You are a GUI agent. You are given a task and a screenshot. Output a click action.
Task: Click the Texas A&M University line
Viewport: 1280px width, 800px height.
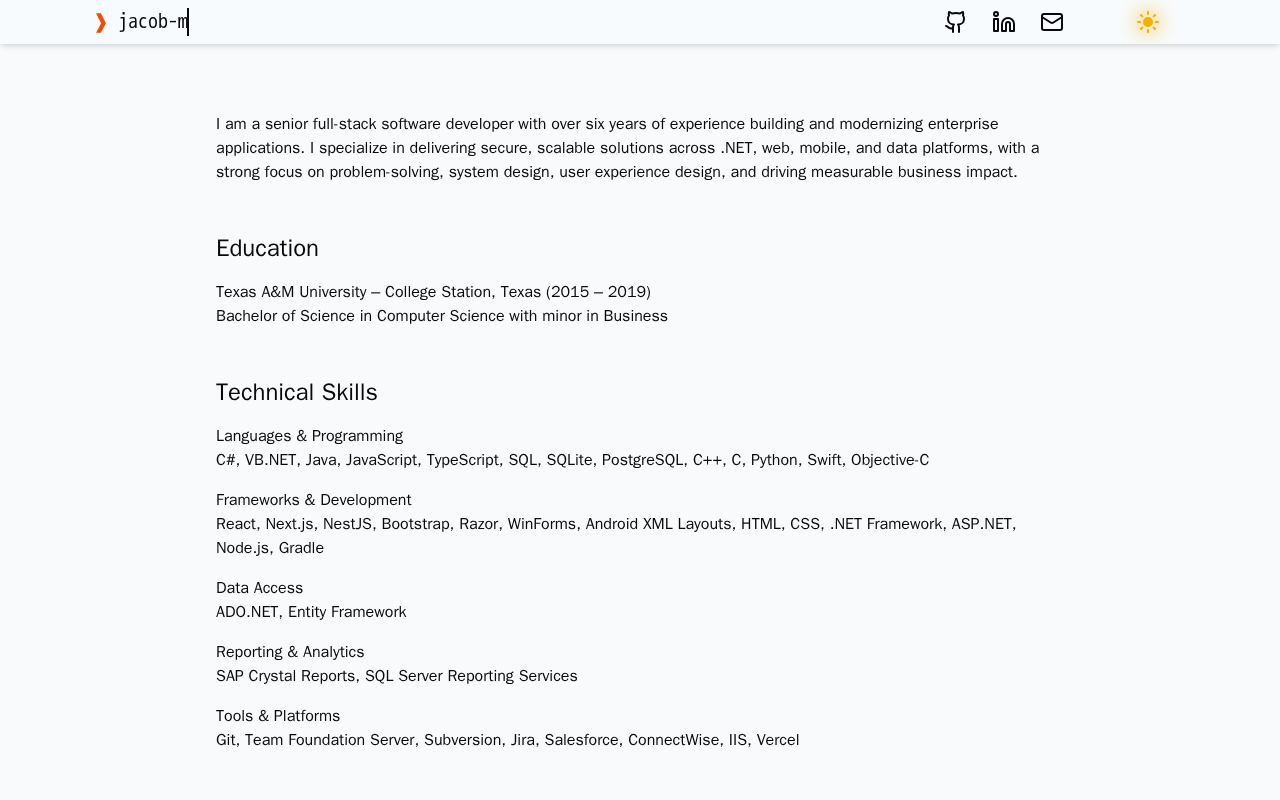433,292
